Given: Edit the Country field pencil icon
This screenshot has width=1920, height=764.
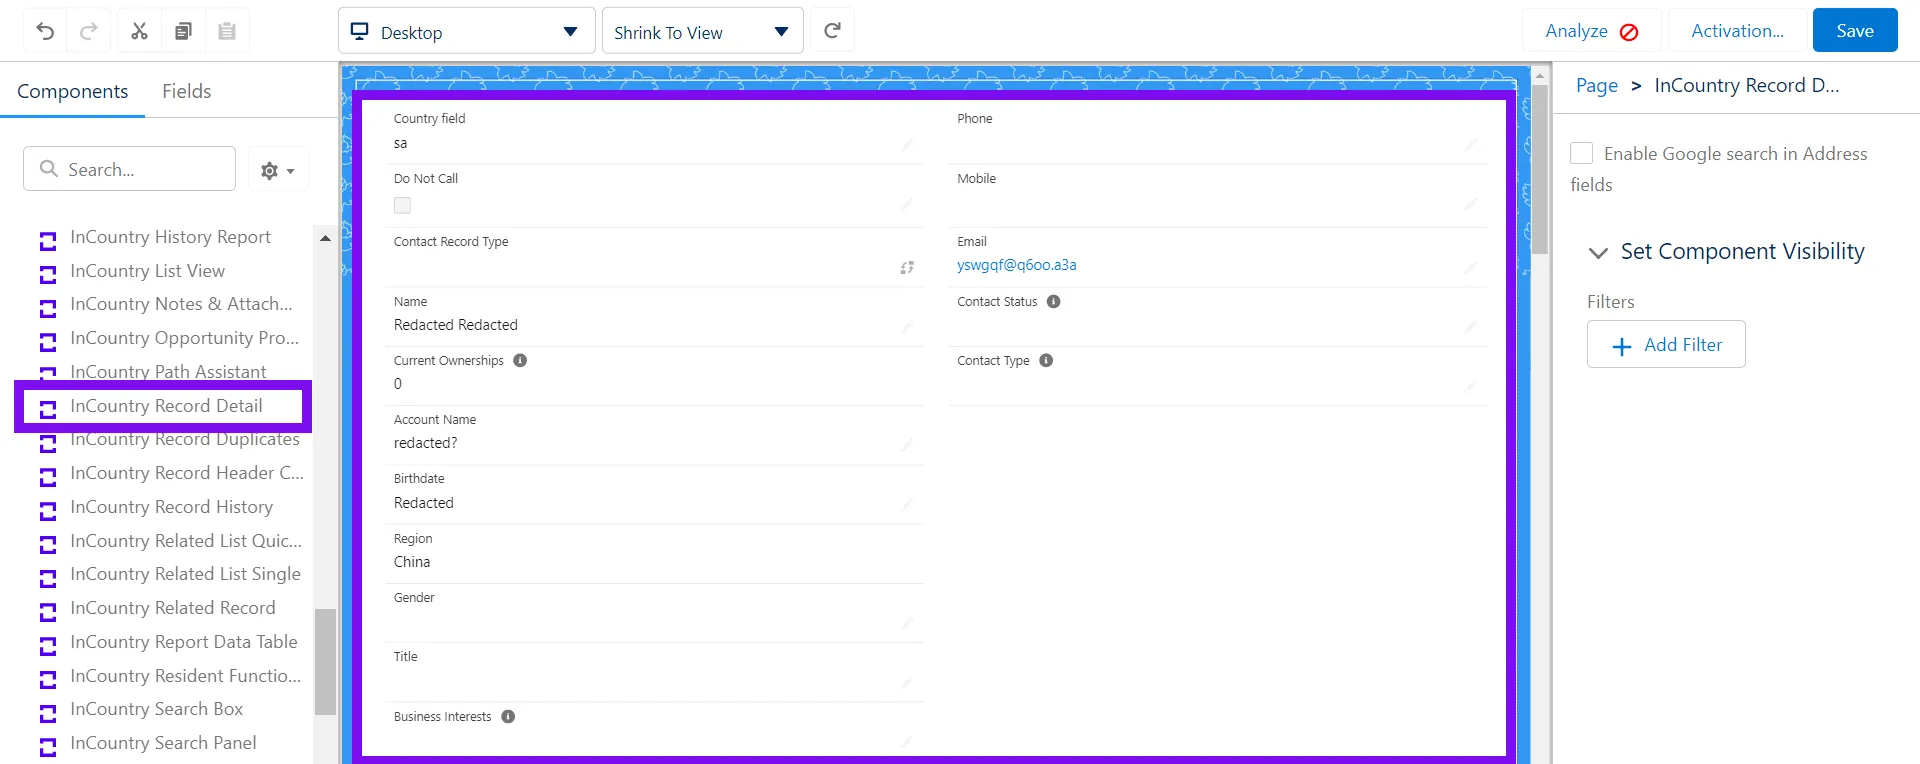Looking at the screenshot, I should coord(907,145).
